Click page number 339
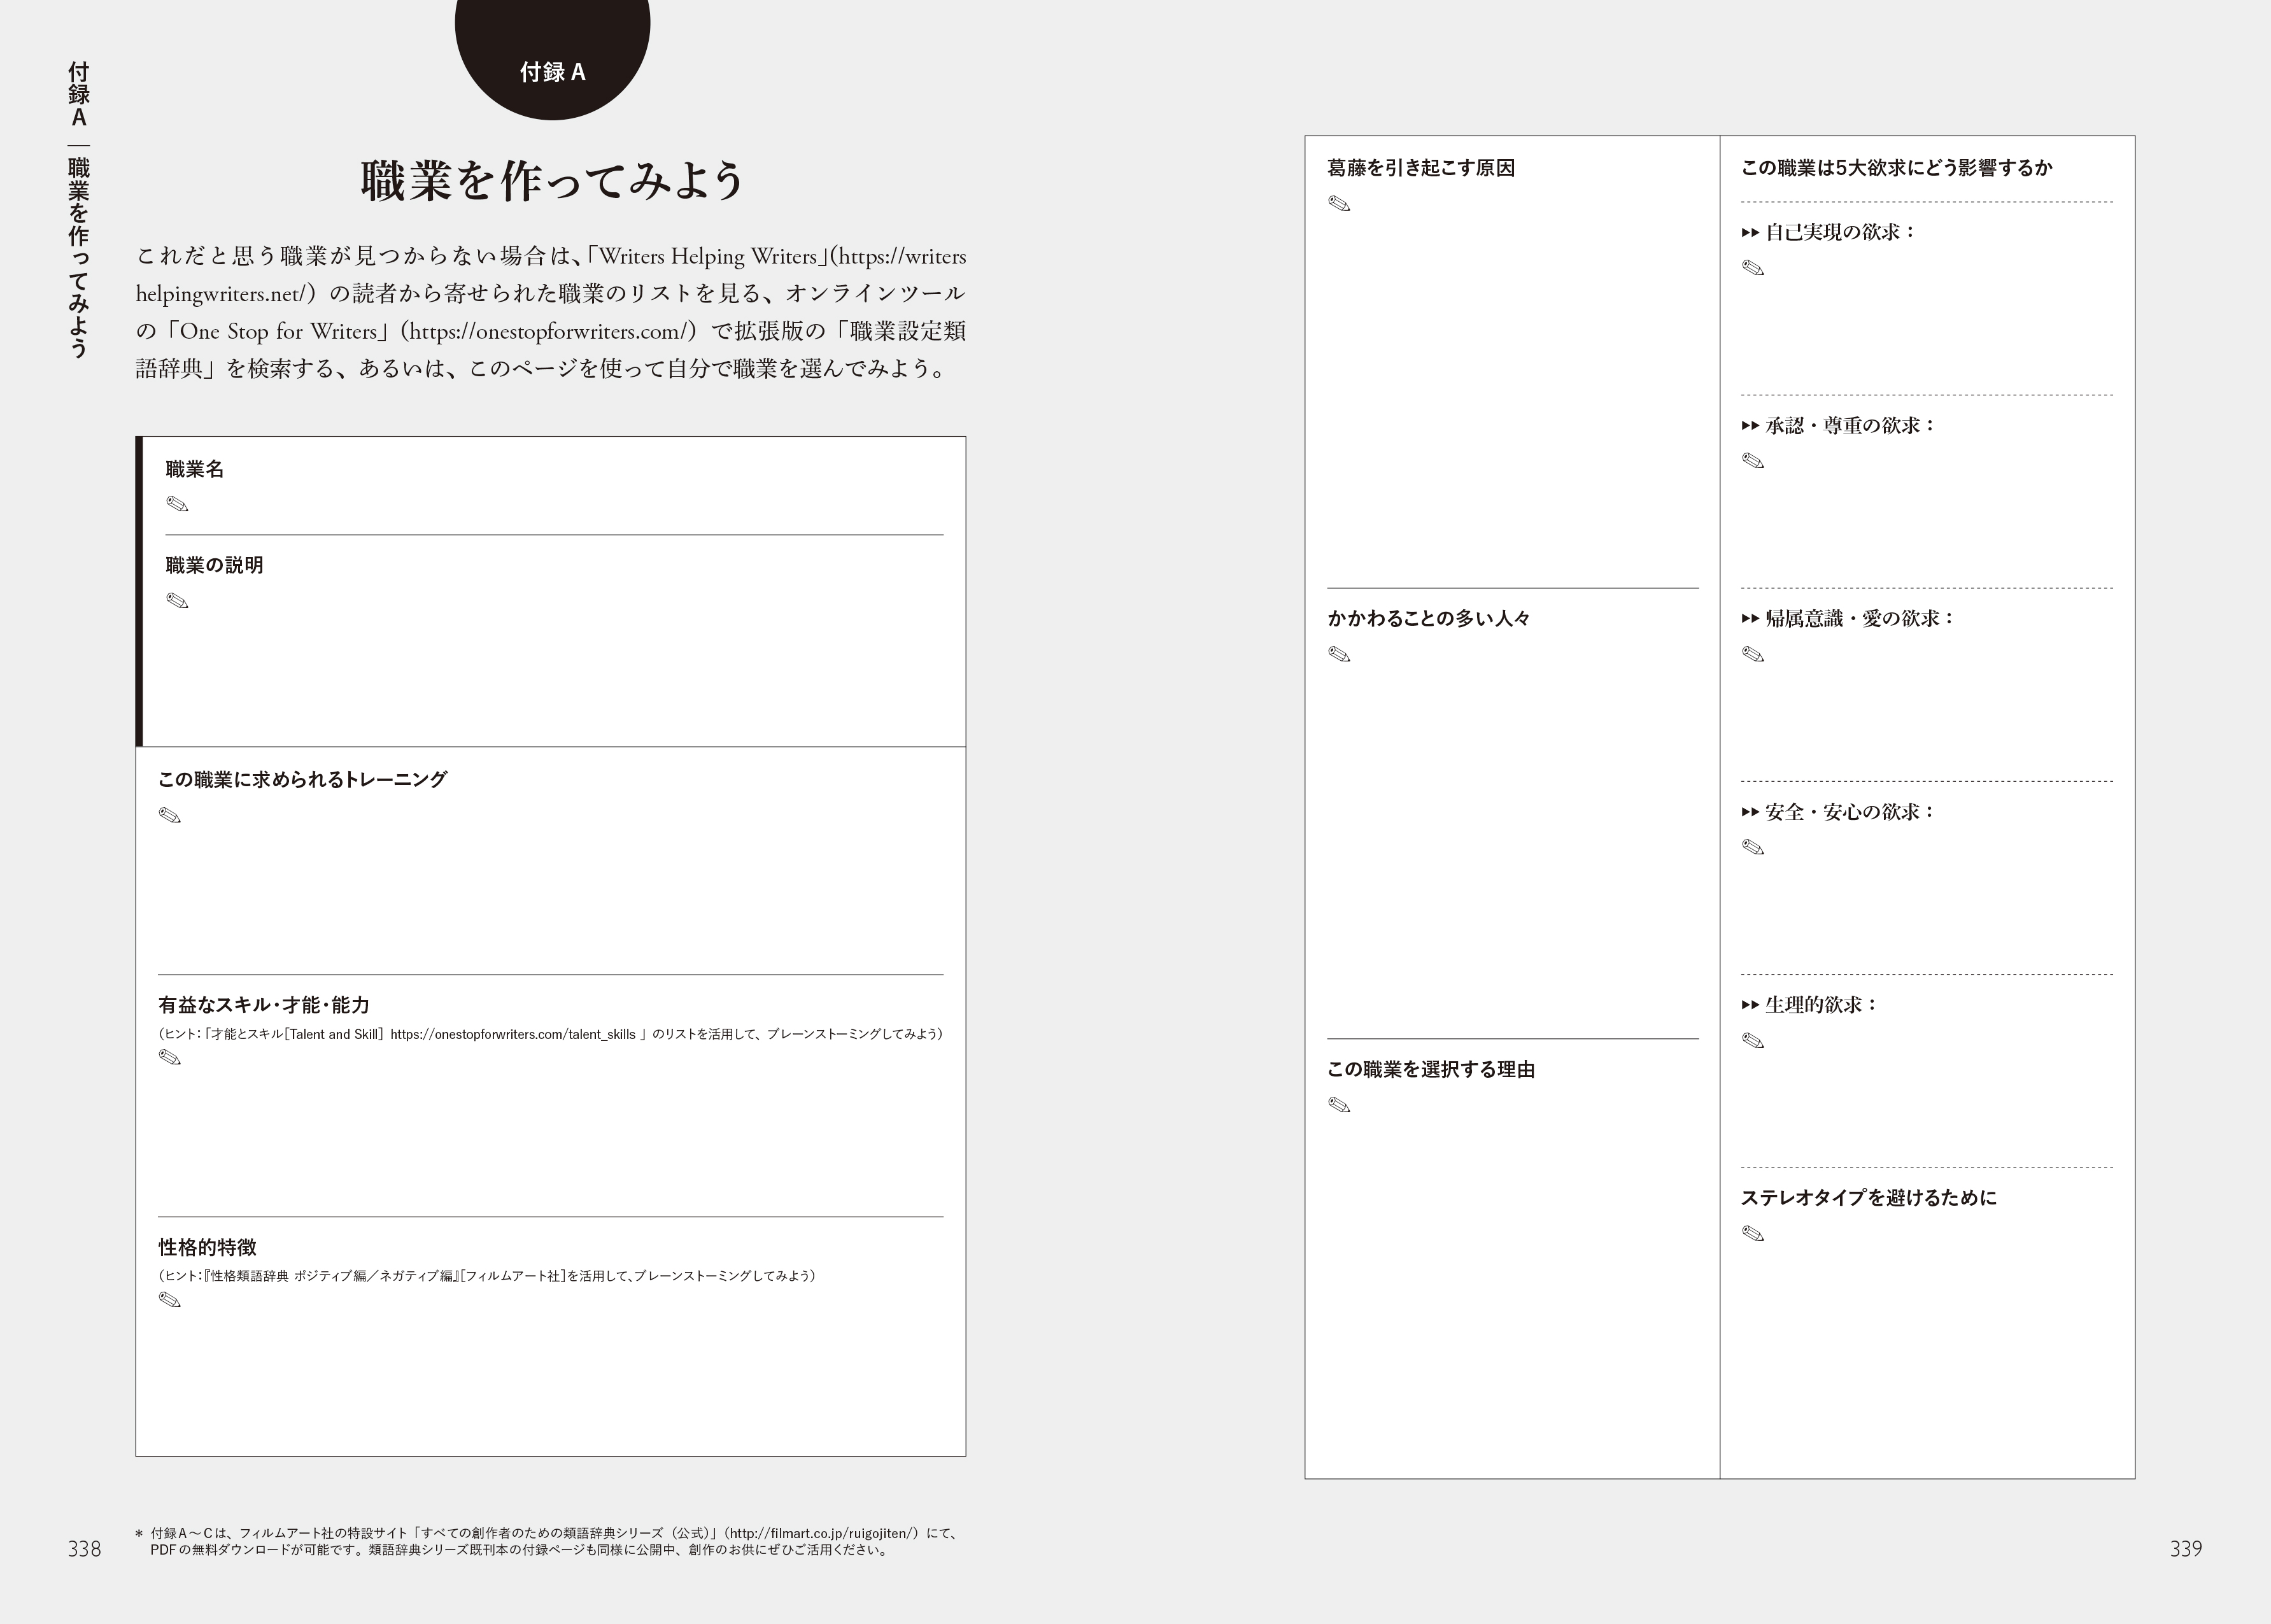 pyautogui.click(x=2186, y=1549)
